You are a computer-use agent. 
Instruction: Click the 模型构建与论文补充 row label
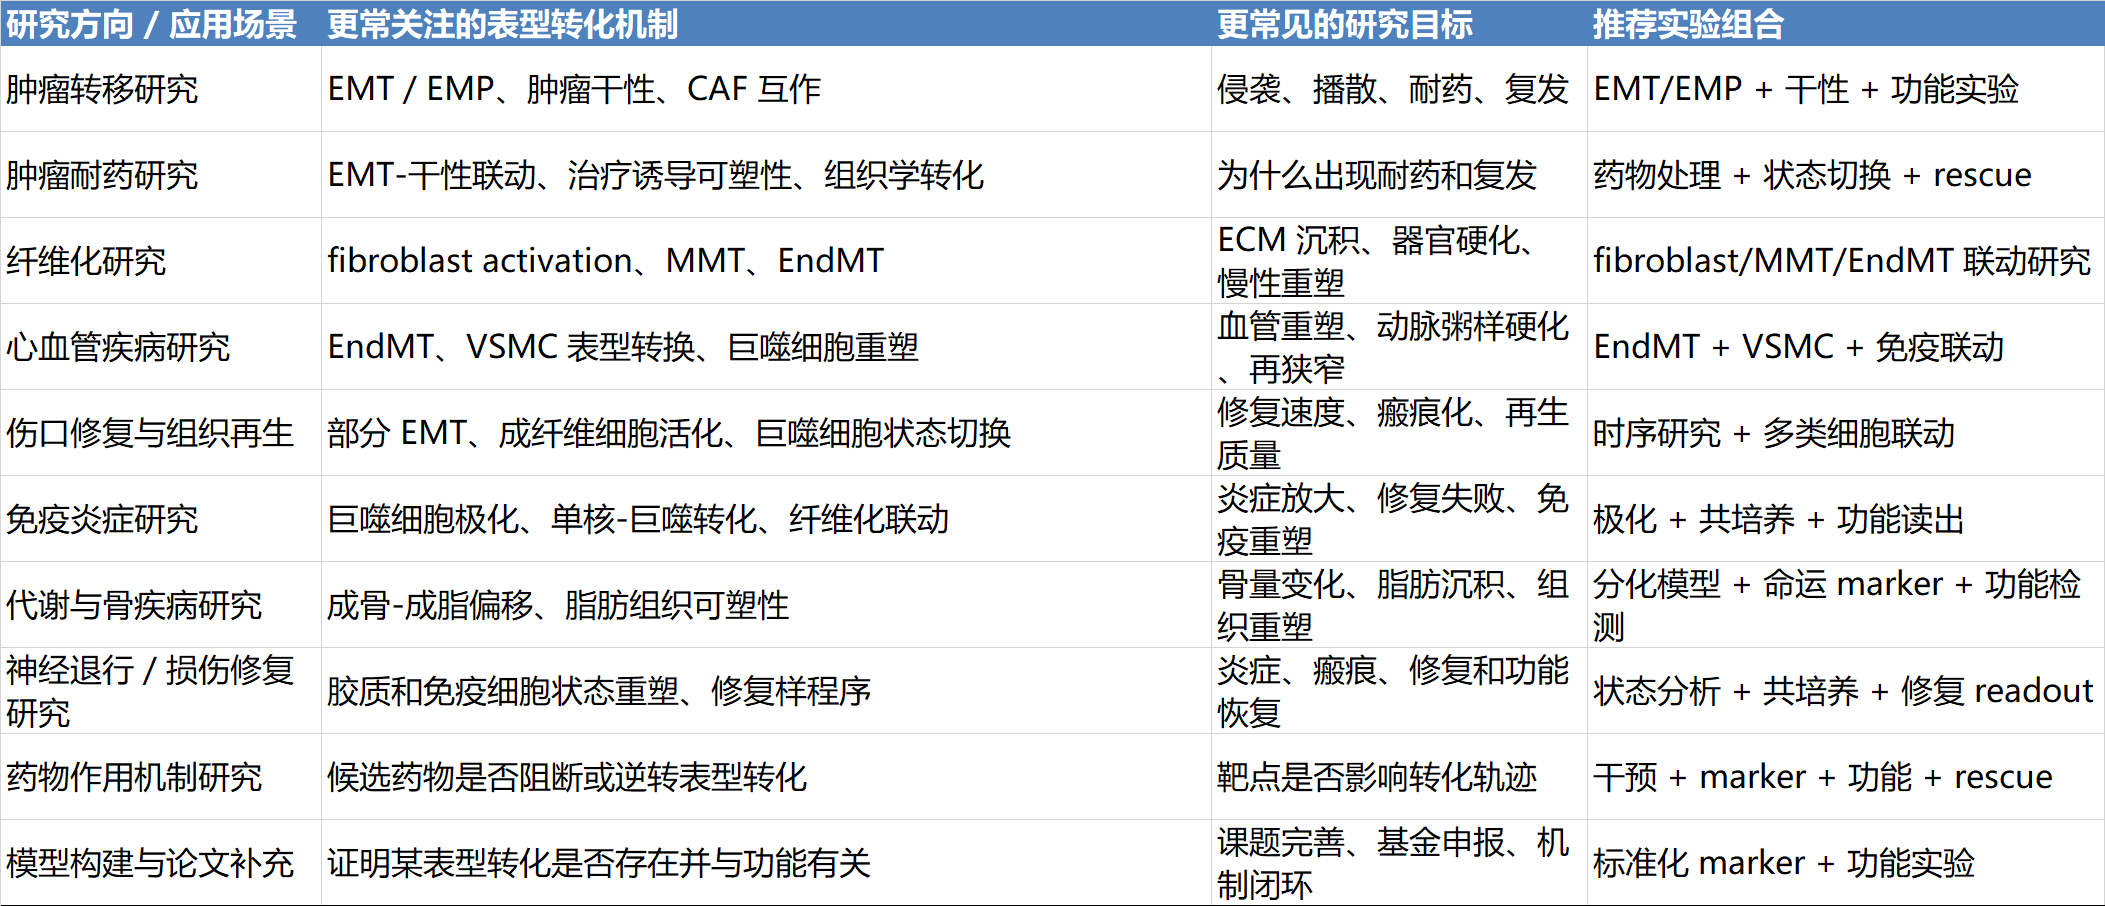(x=150, y=863)
